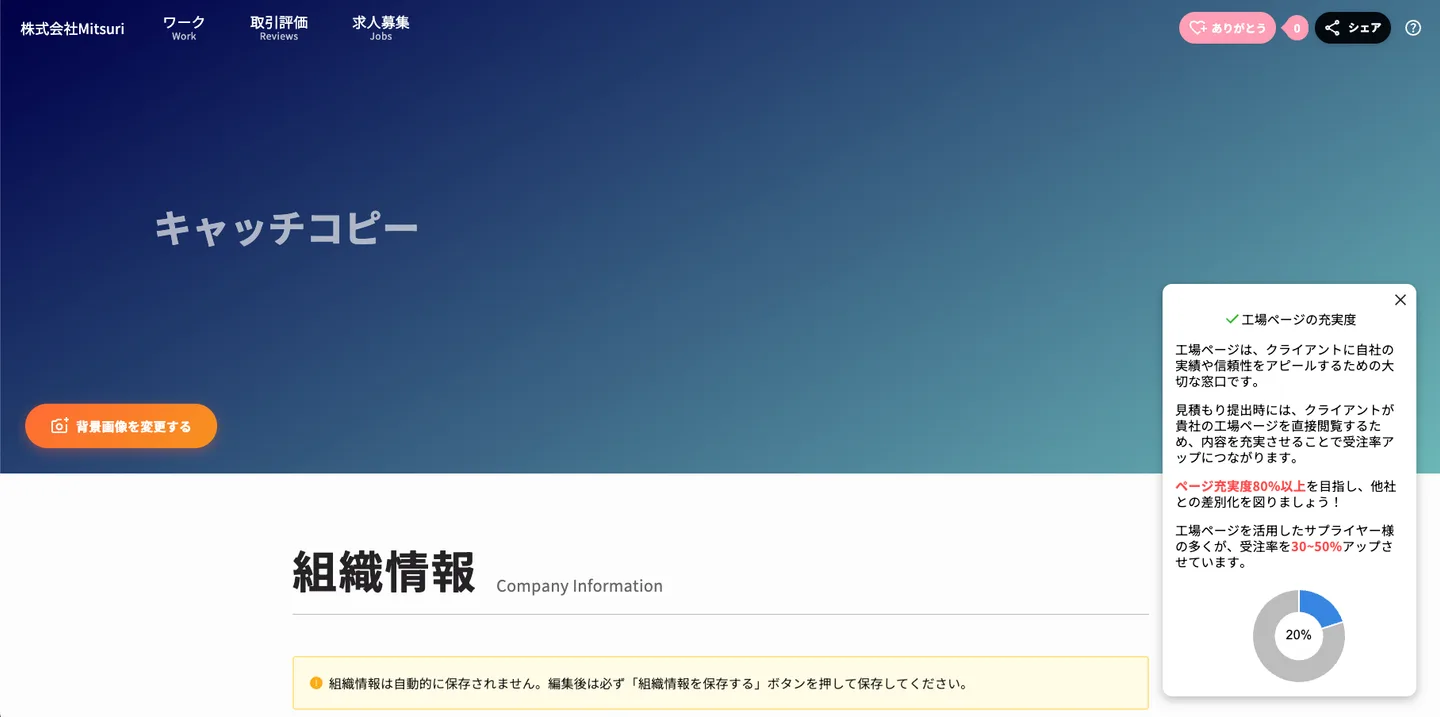This screenshot has height=717, width=1440.
Task: Switch to the 求人募集 Jobs tab
Action: [x=381, y=28]
